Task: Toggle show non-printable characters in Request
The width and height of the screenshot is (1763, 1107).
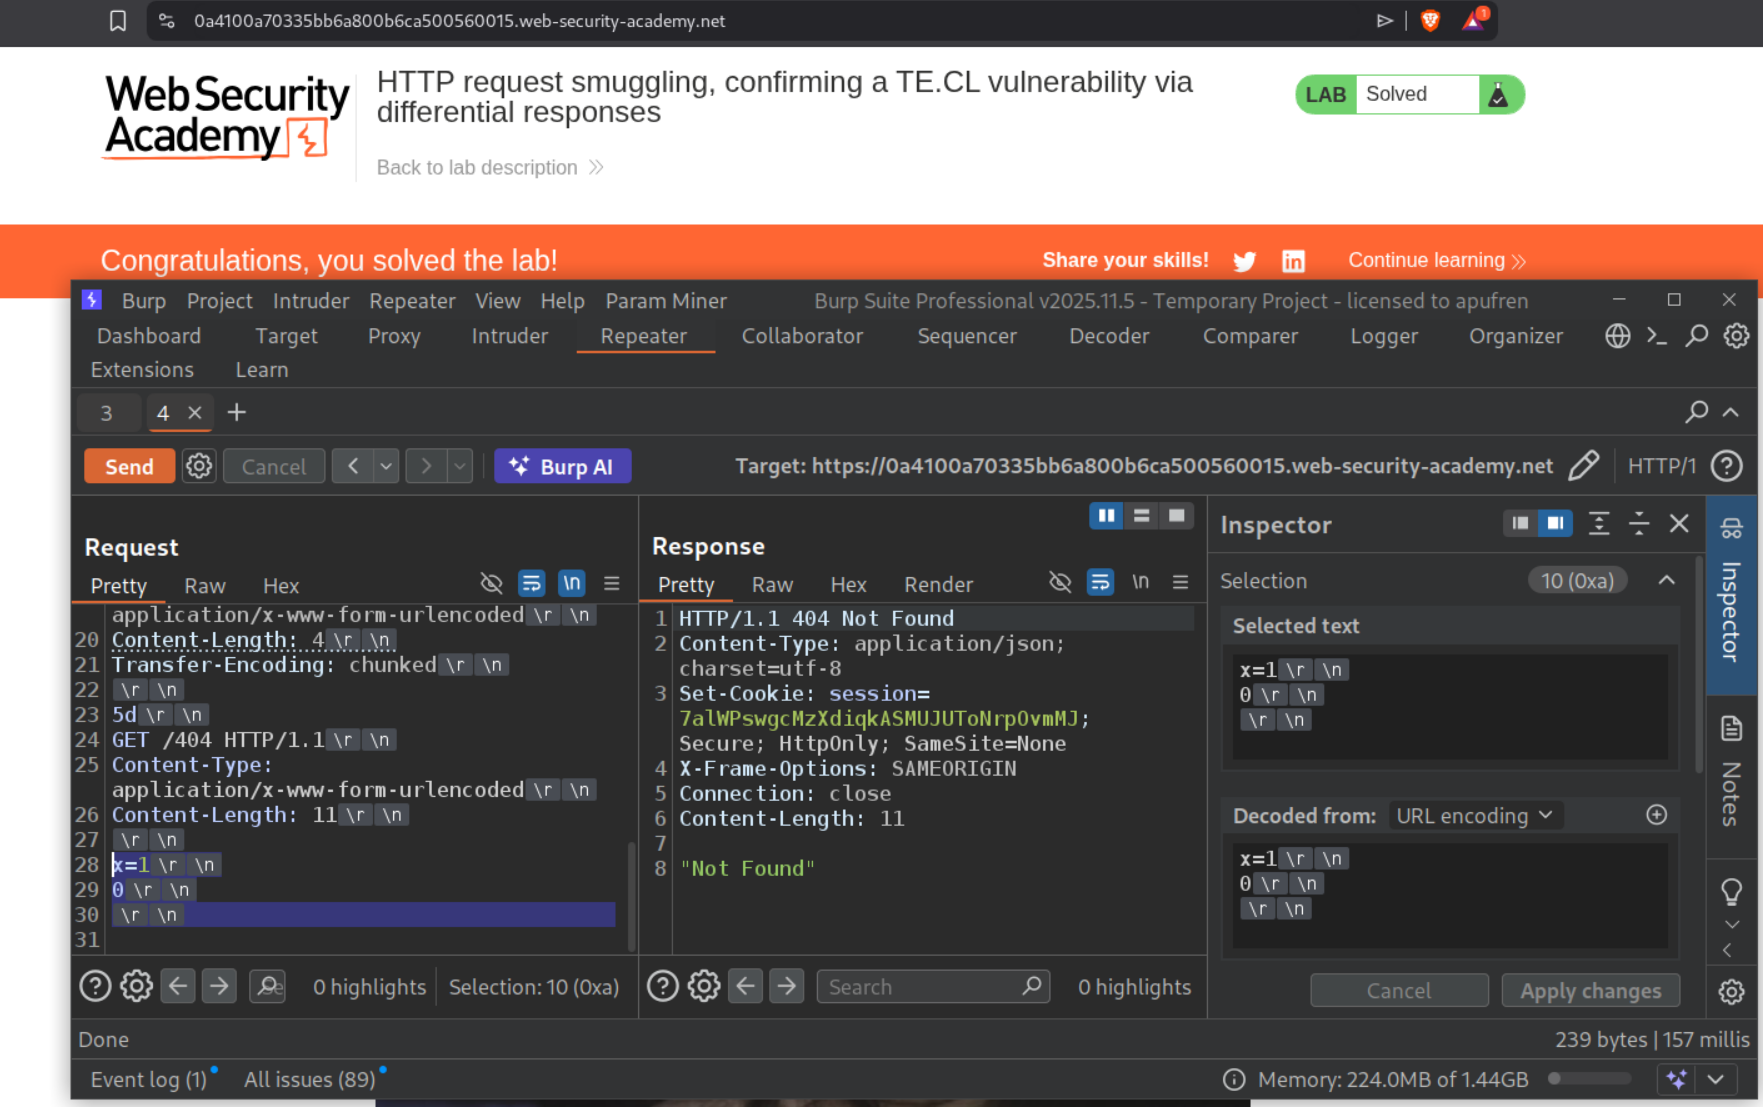Action: pos(571,583)
